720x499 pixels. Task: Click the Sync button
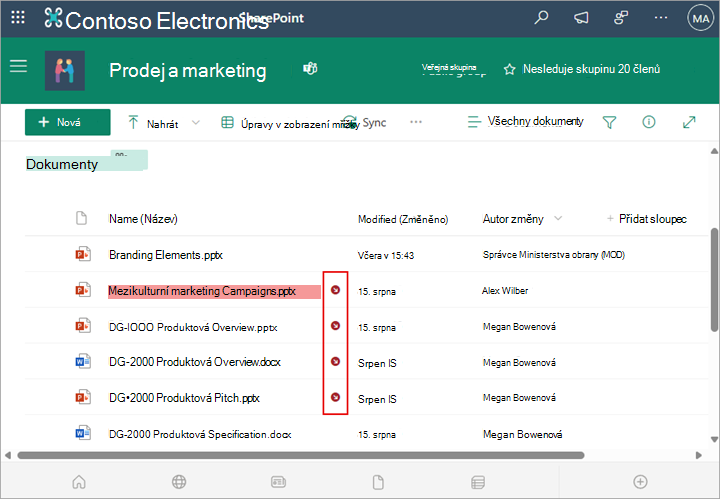coord(365,123)
